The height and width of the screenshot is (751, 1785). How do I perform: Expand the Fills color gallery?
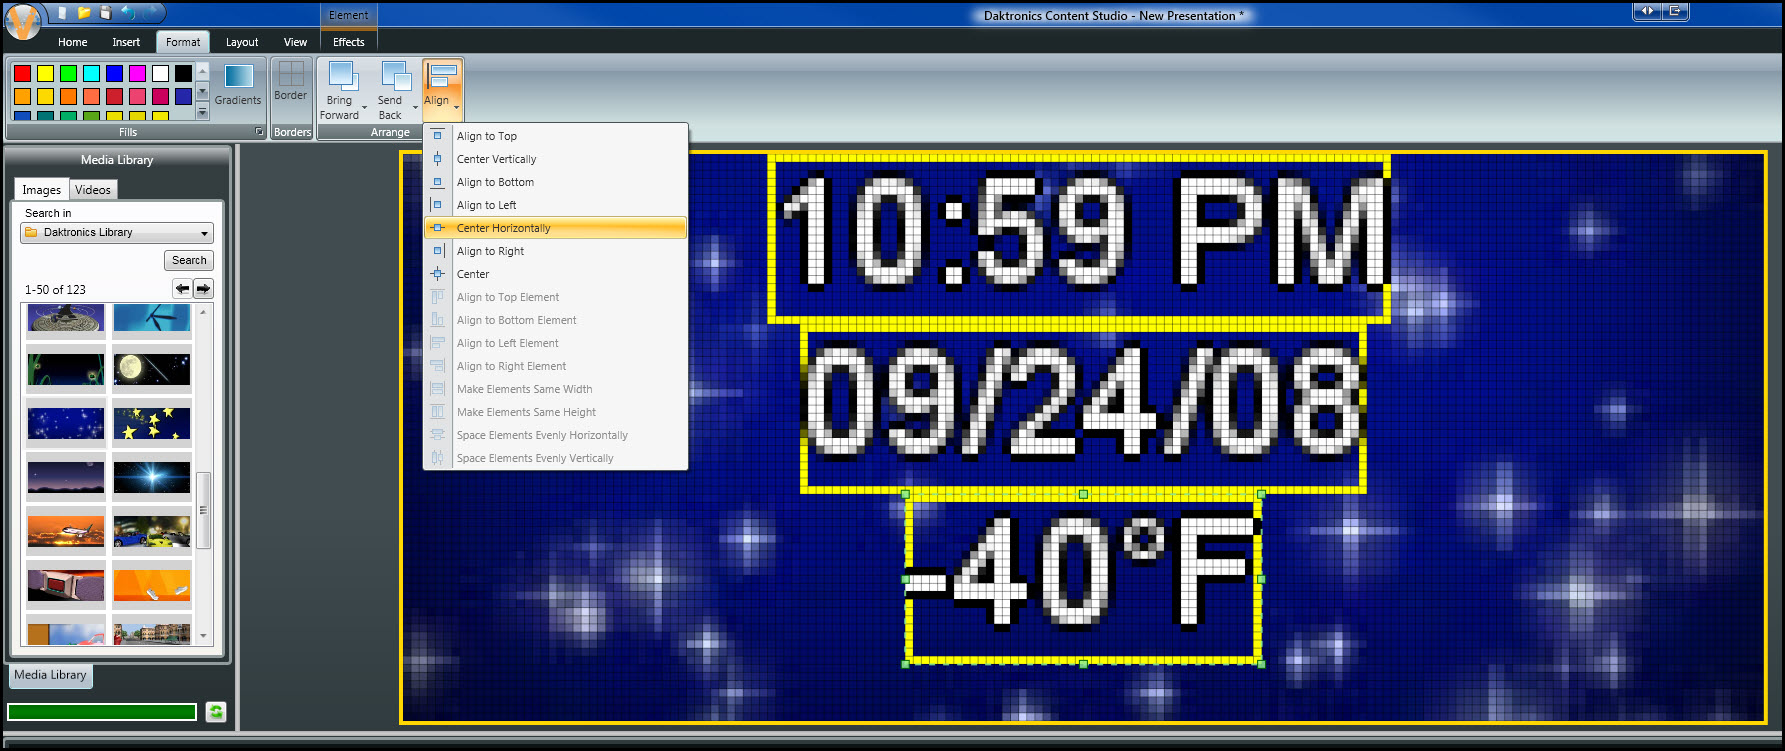(202, 113)
